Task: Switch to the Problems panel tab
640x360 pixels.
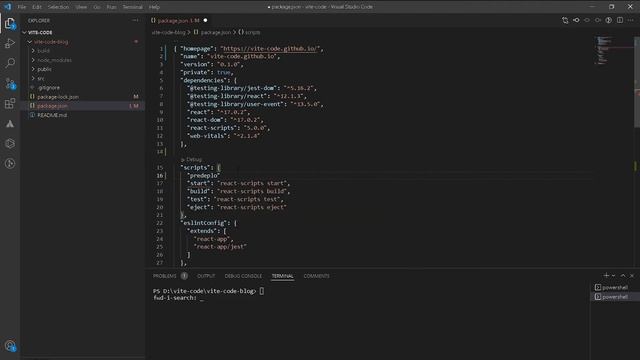Action: (x=165, y=276)
